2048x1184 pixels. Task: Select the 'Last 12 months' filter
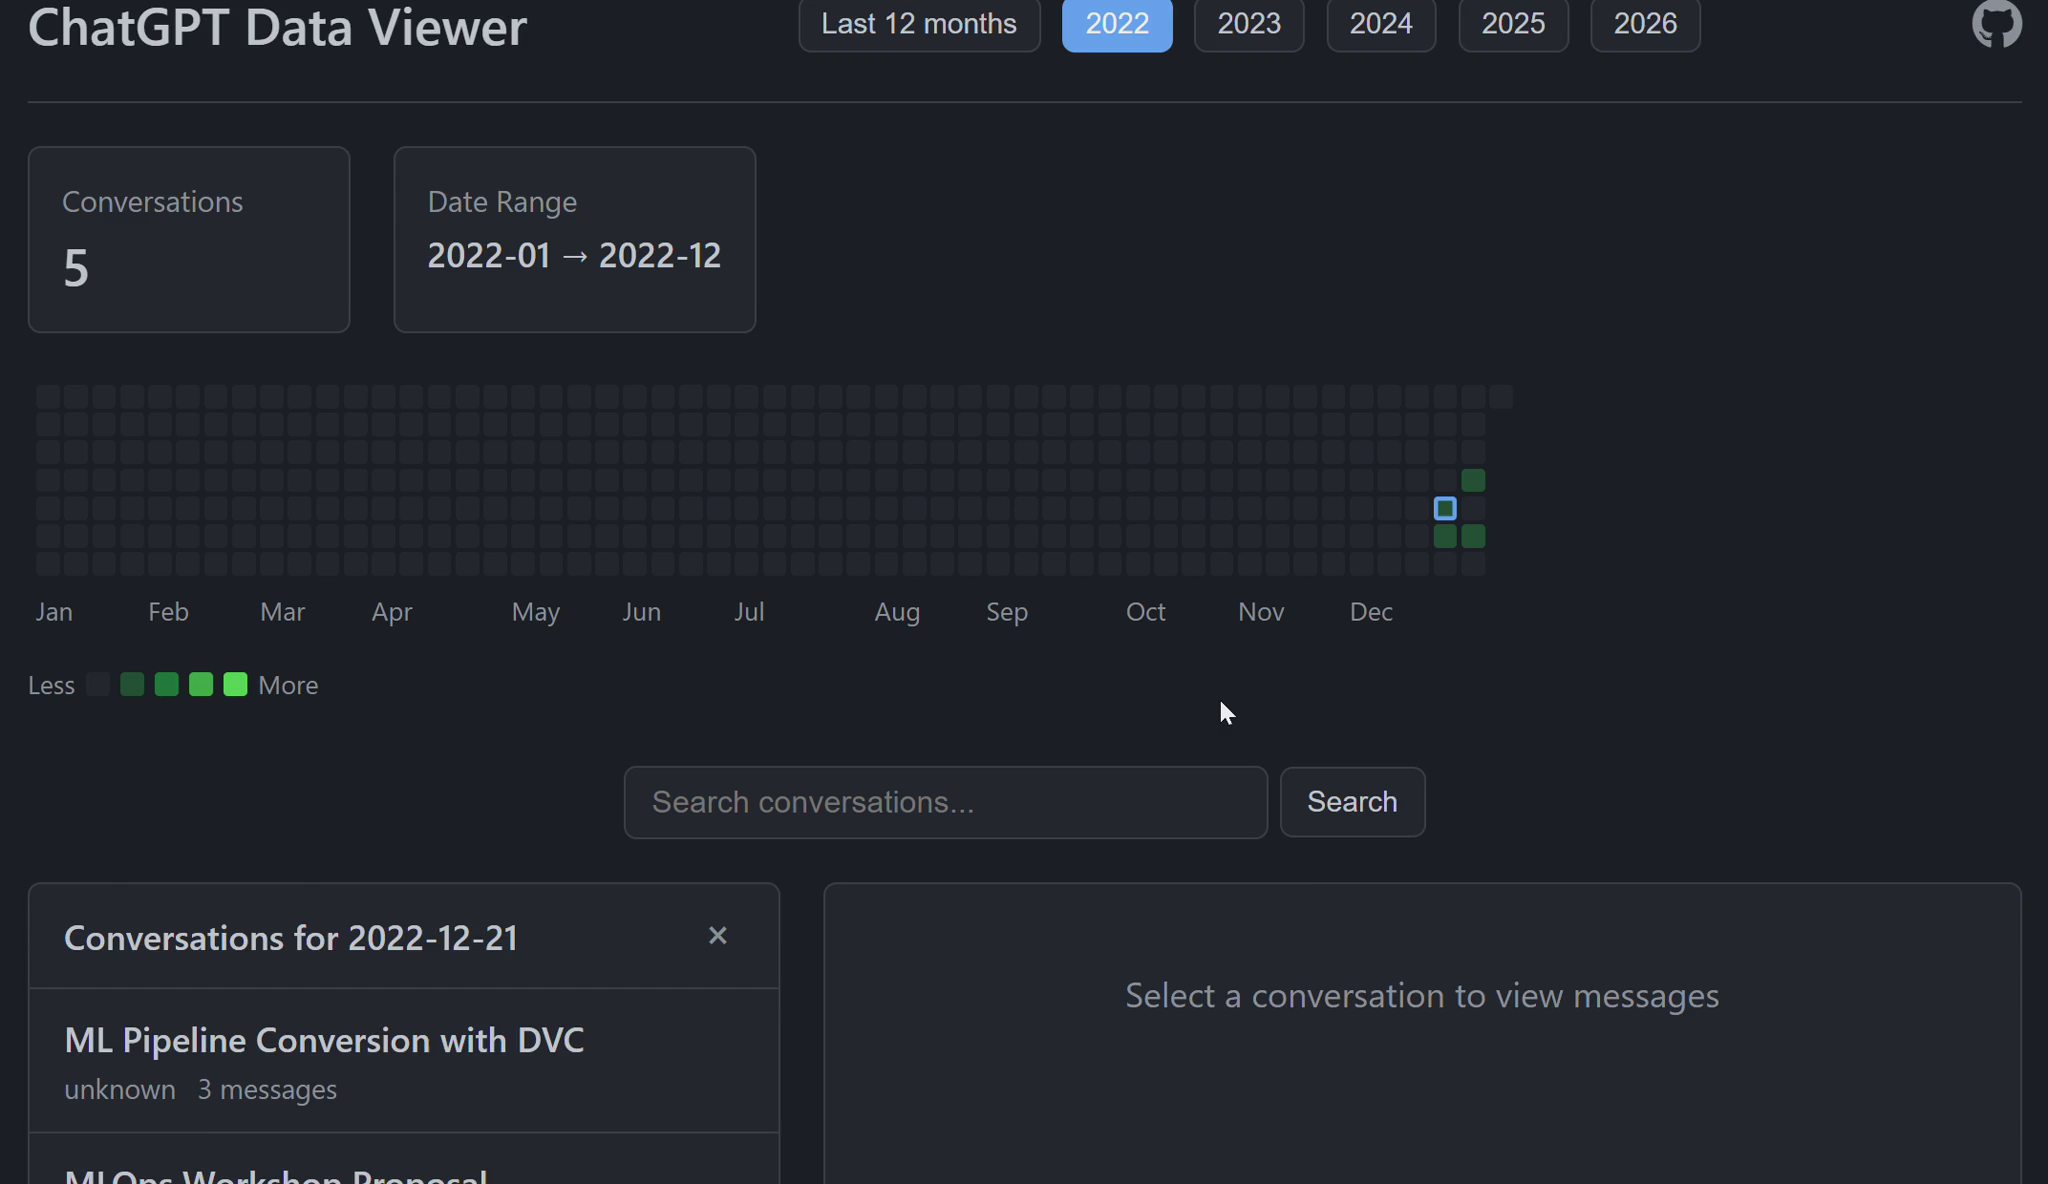tap(918, 24)
